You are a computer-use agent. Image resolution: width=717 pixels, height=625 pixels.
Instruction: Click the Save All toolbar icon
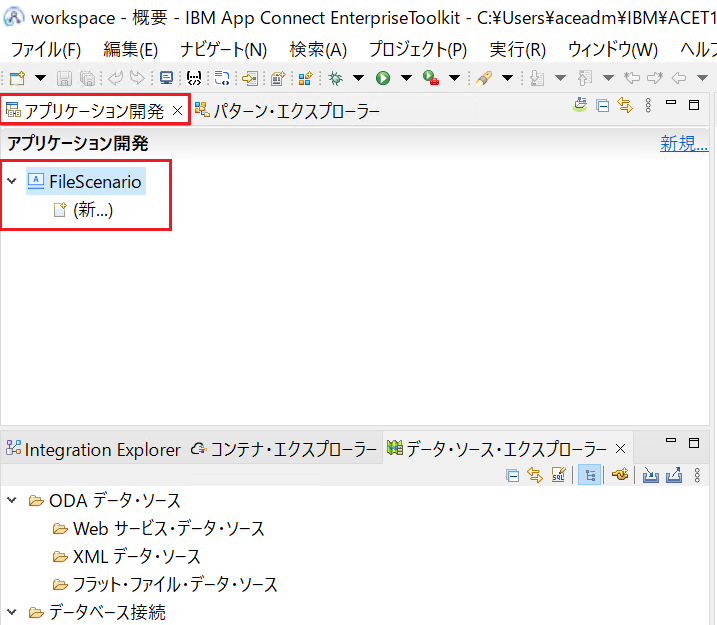click(87, 78)
